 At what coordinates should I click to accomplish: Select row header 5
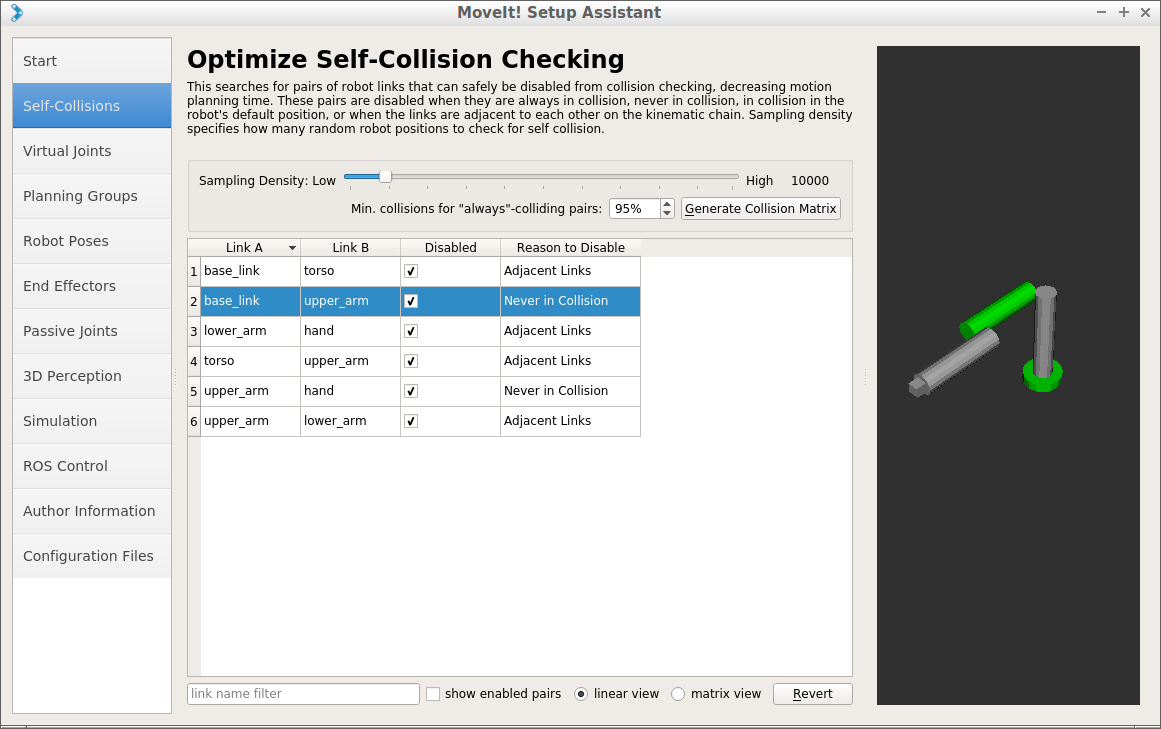[194, 391]
